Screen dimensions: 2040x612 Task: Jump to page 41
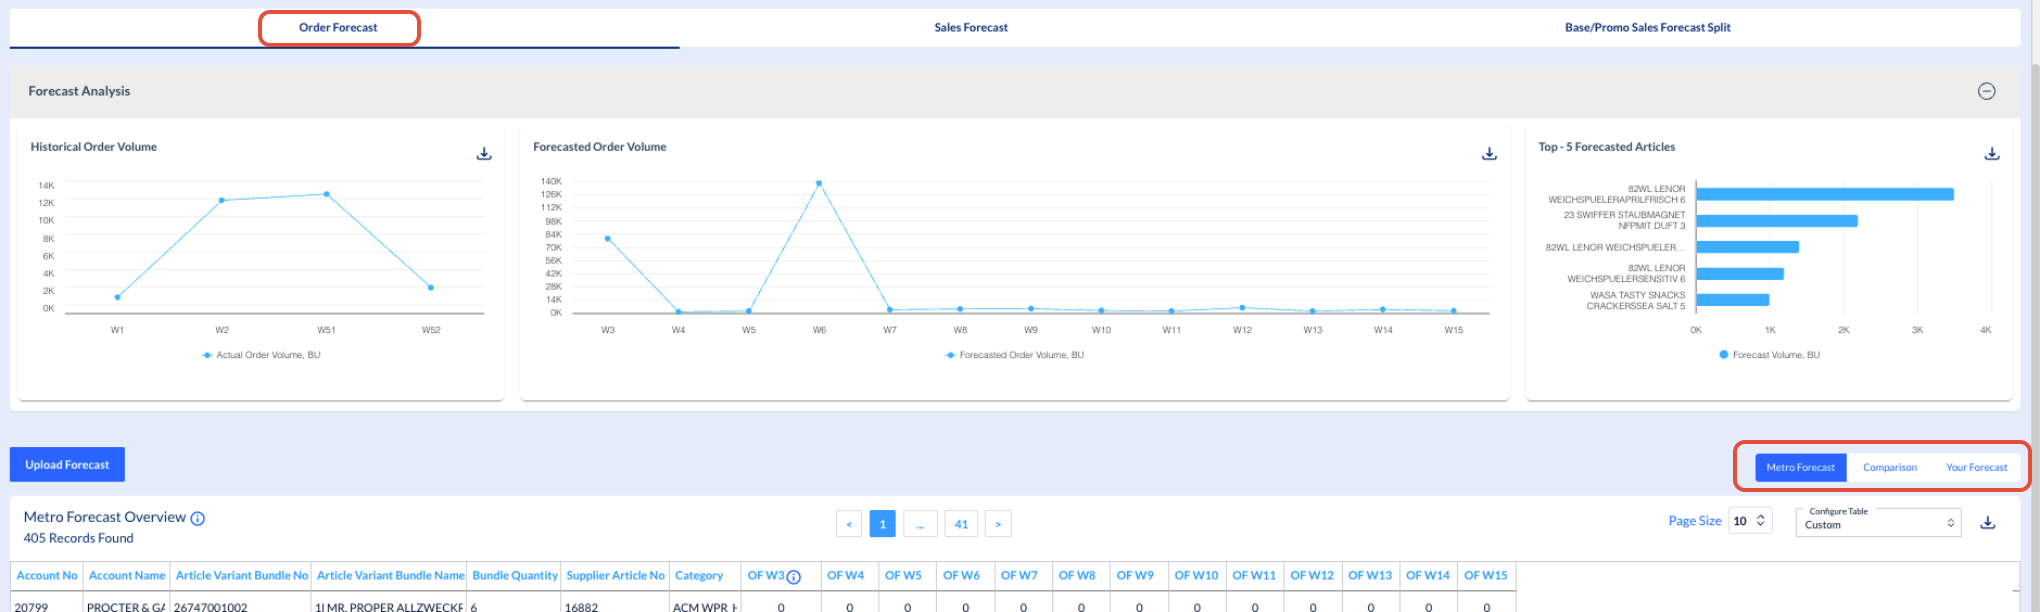pyautogui.click(x=961, y=524)
